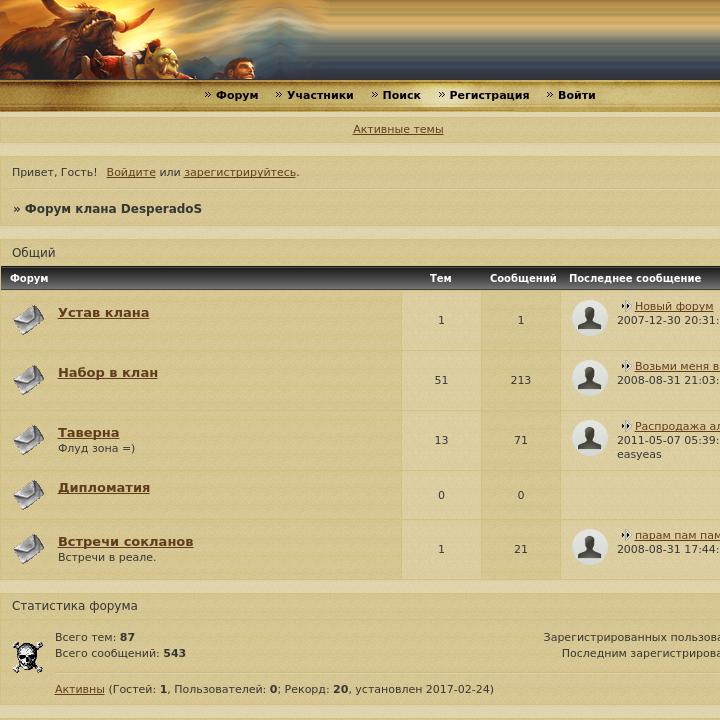Click envelope icon beside Устав клана
This screenshot has height=720, width=720.
click(x=28, y=319)
